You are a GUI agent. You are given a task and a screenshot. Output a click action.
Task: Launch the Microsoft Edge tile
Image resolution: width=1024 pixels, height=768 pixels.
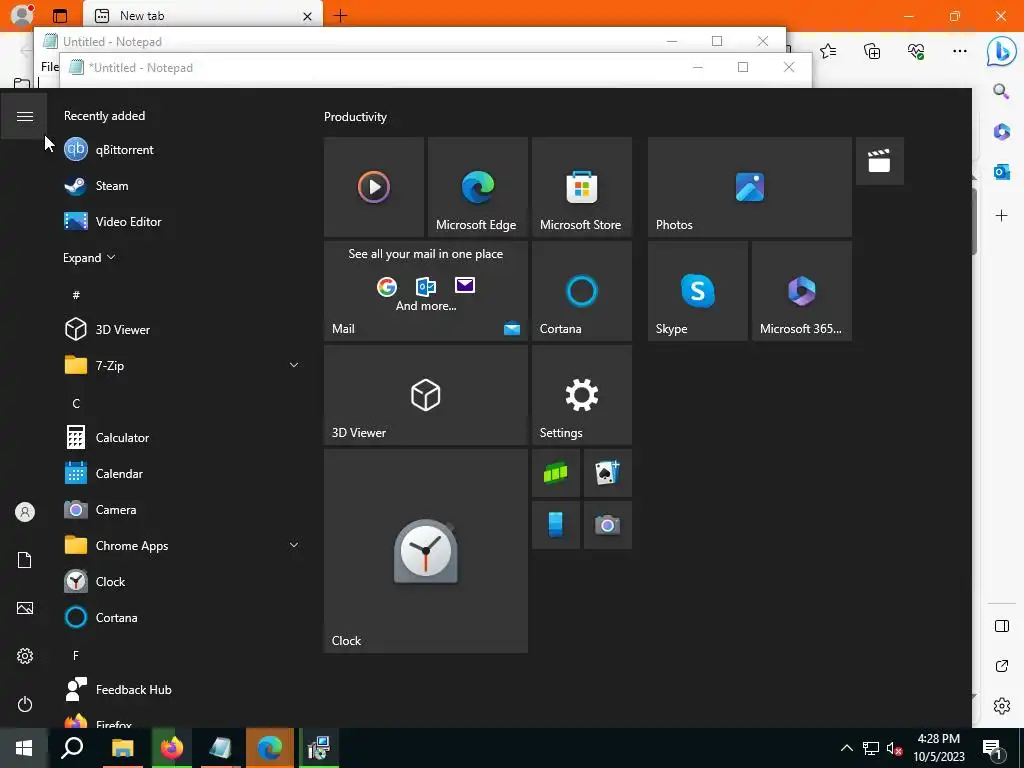(x=477, y=187)
